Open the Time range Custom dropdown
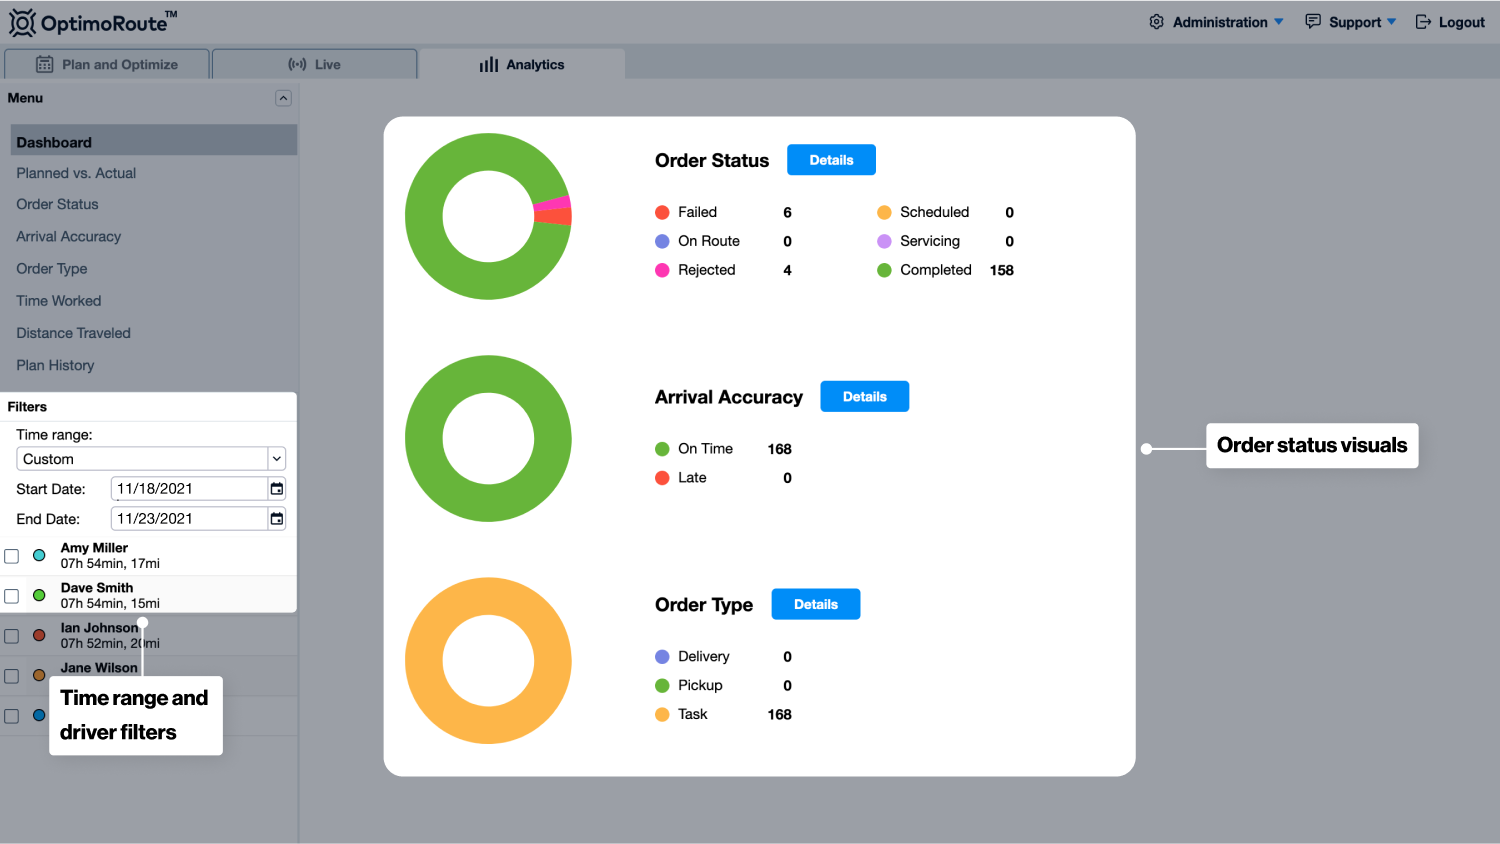The height and width of the screenshot is (844, 1500). click(151, 459)
